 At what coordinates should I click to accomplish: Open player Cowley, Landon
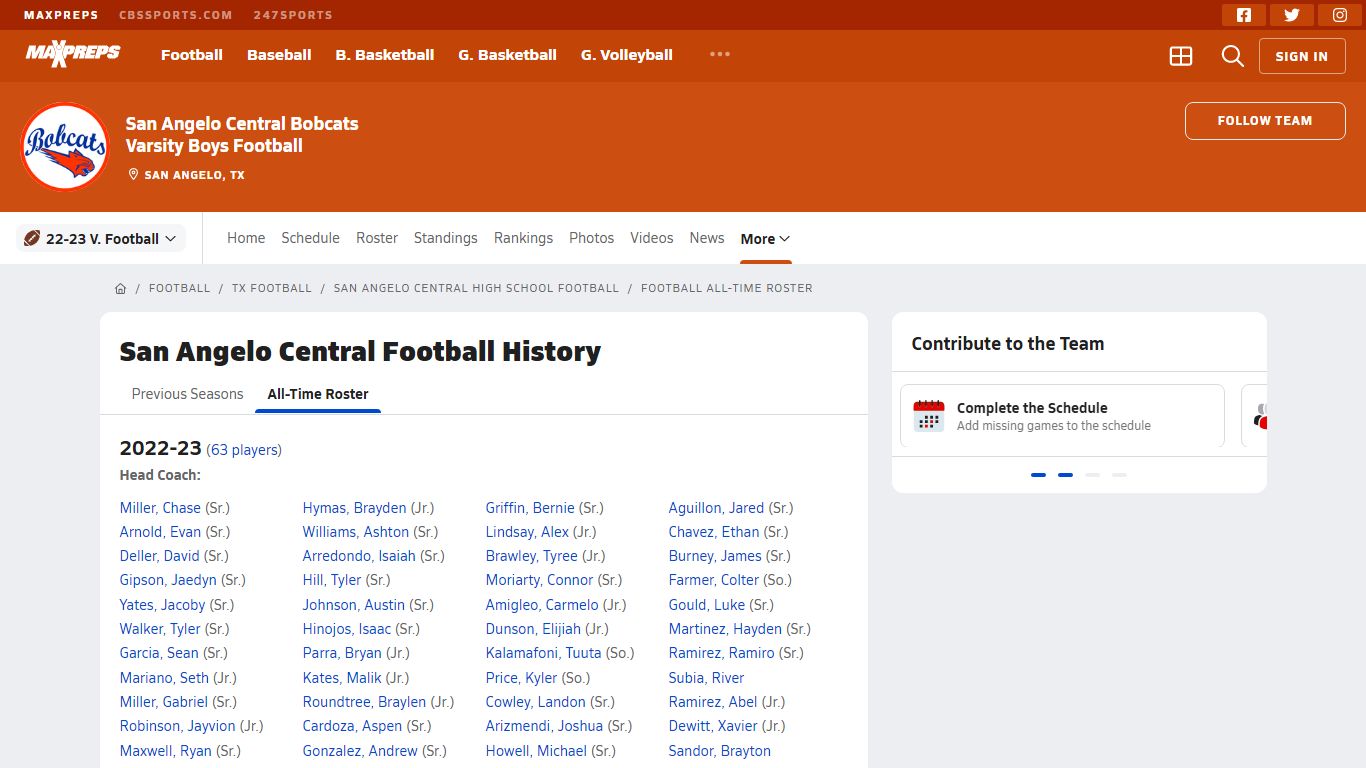(536, 702)
